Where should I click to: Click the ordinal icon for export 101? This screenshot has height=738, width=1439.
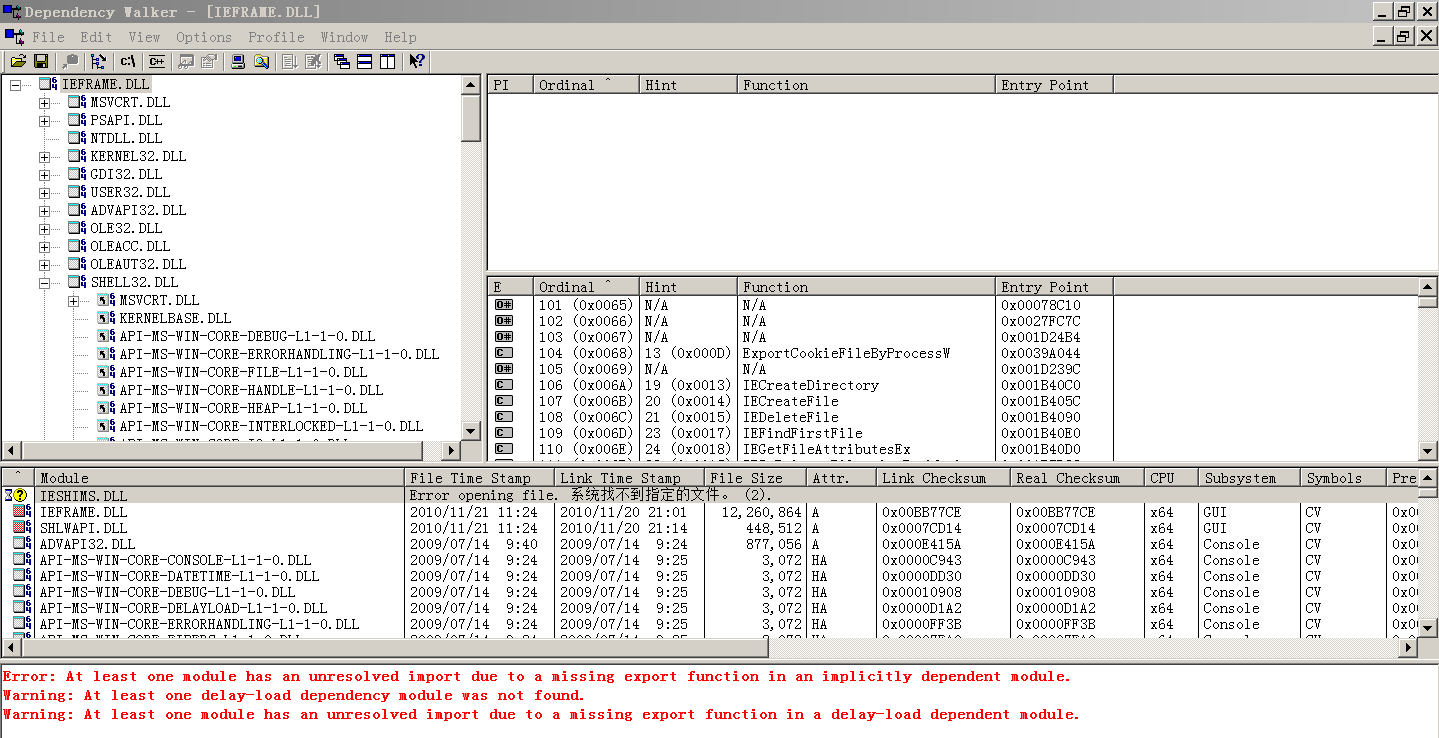click(504, 305)
